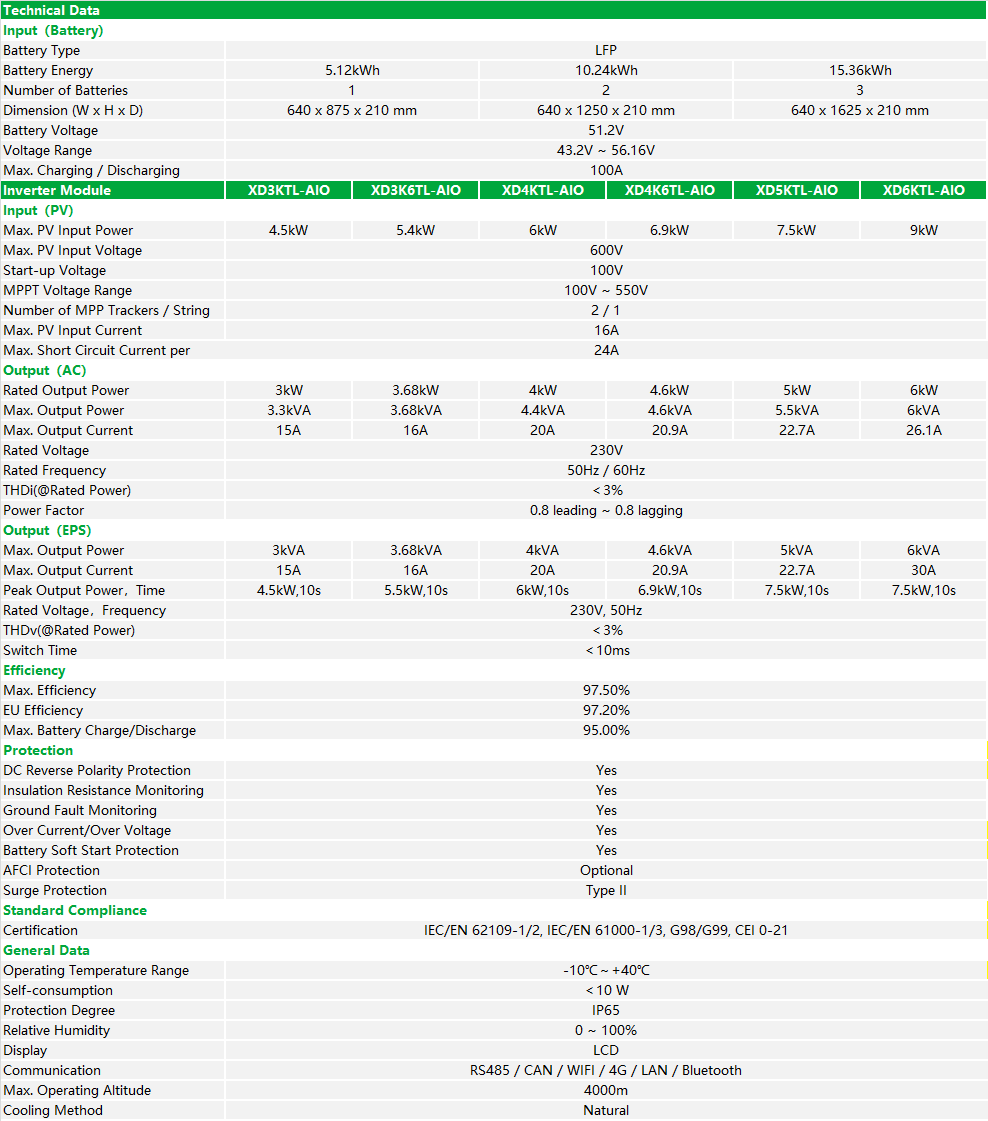The image size is (988, 1121).
Task: Click the XD4K6TL-AIO model header
Action: pyautogui.click(x=669, y=190)
